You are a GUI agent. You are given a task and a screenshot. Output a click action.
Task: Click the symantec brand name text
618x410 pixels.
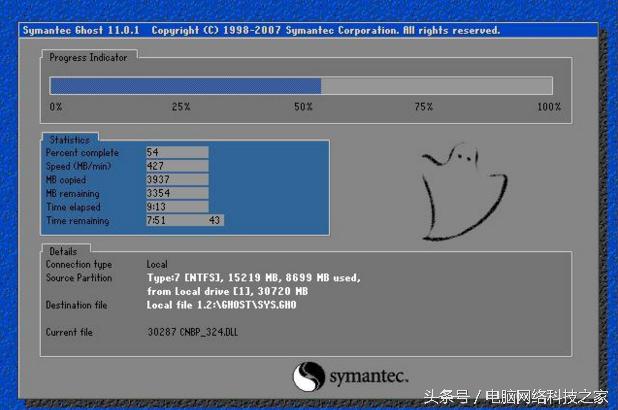click(x=369, y=376)
